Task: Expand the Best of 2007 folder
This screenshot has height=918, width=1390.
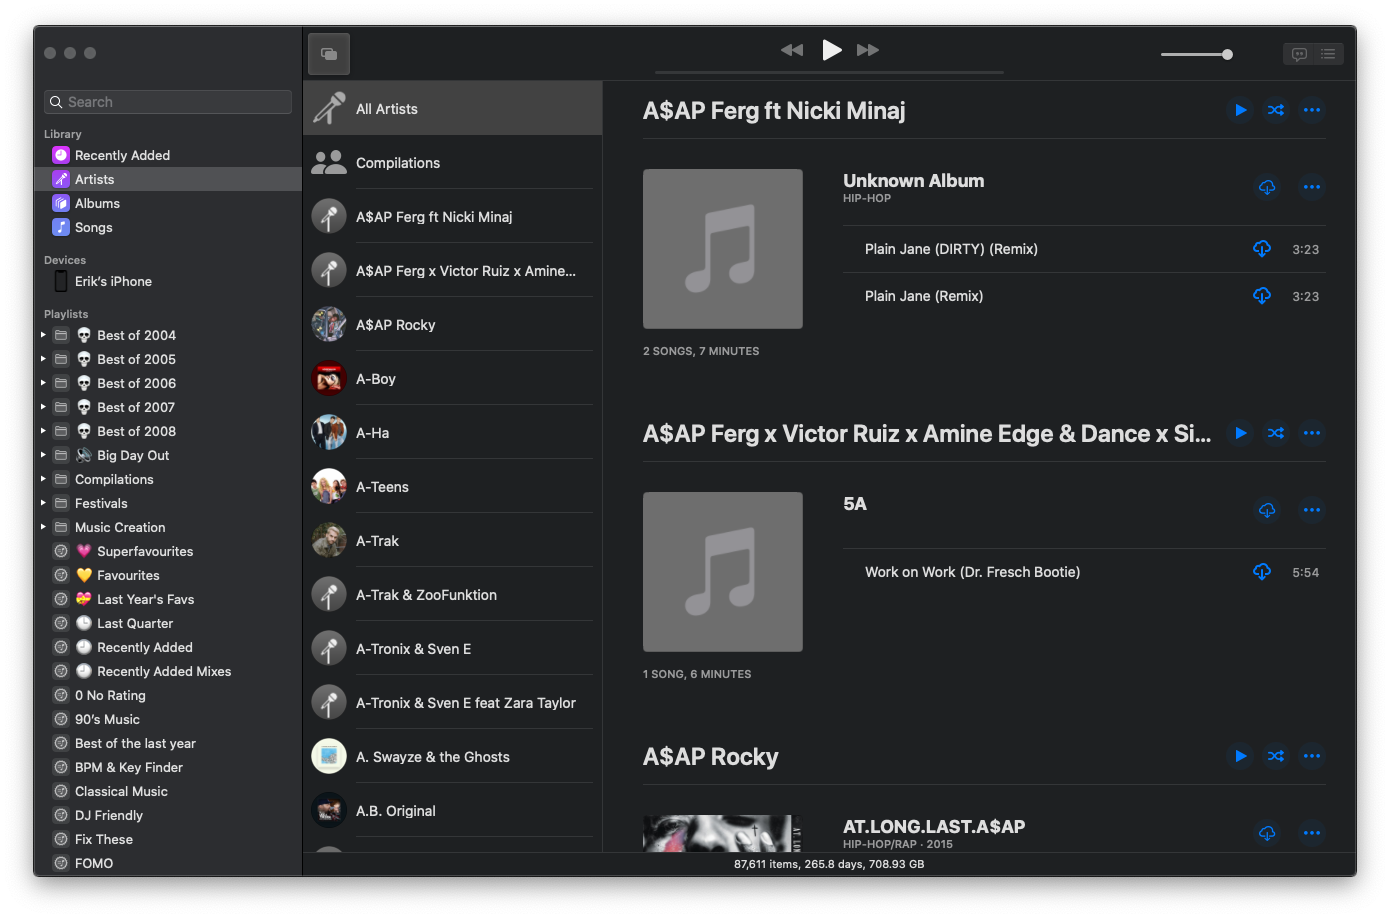Action: coord(43,407)
